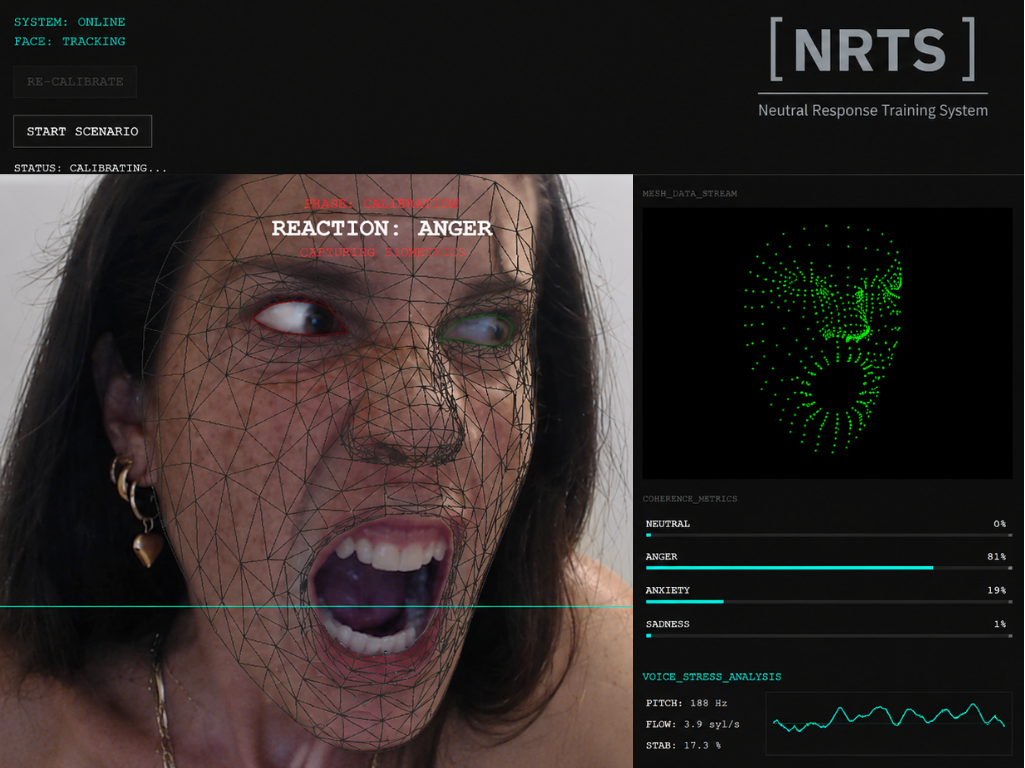Click the green-outlined eye tracking marker
The width and height of the screenshot is (1025, 768).
(x=478, y=330)
